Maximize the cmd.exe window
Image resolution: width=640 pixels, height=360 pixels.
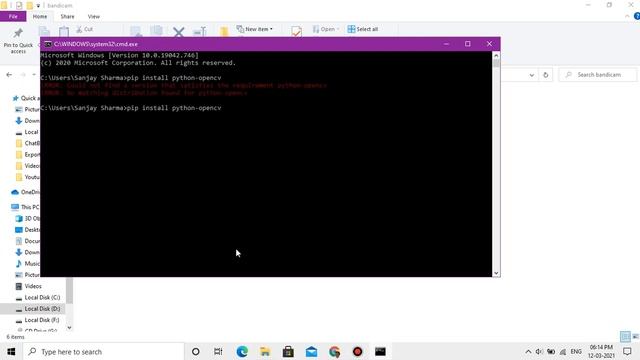point(468,44)
